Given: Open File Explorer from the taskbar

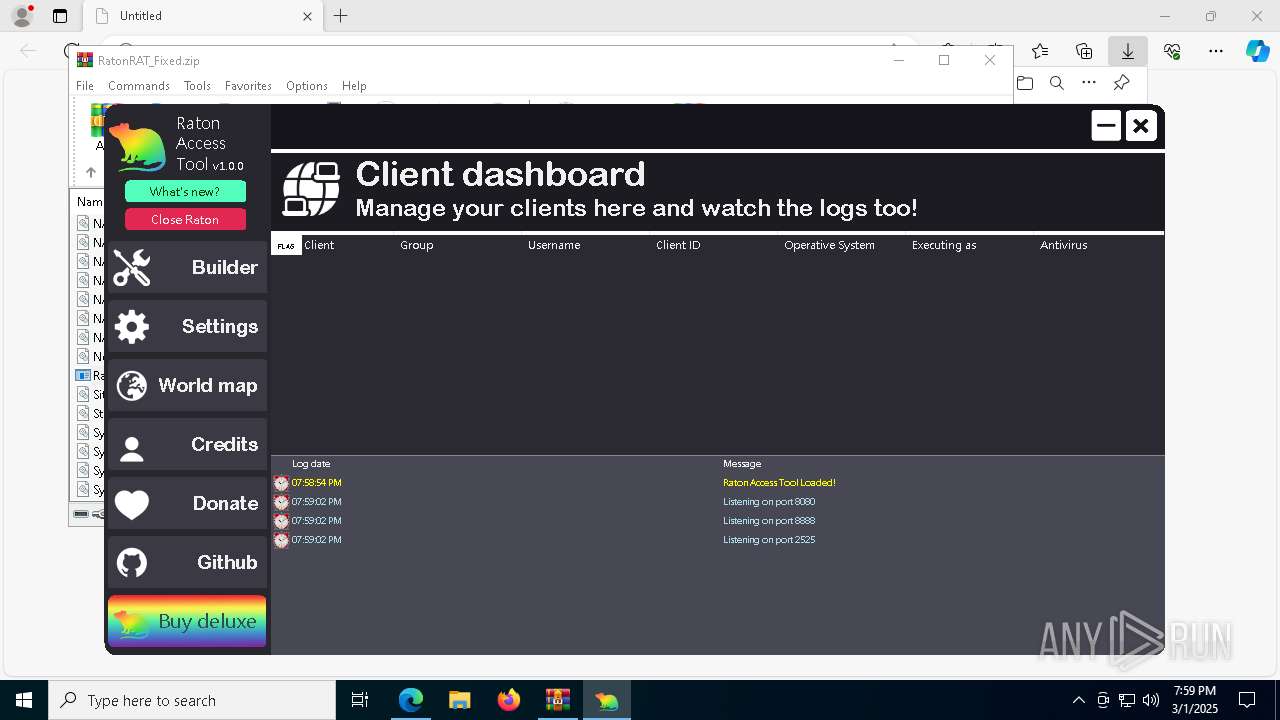Looking at the screenshot, I should click(x=460, y=700).
